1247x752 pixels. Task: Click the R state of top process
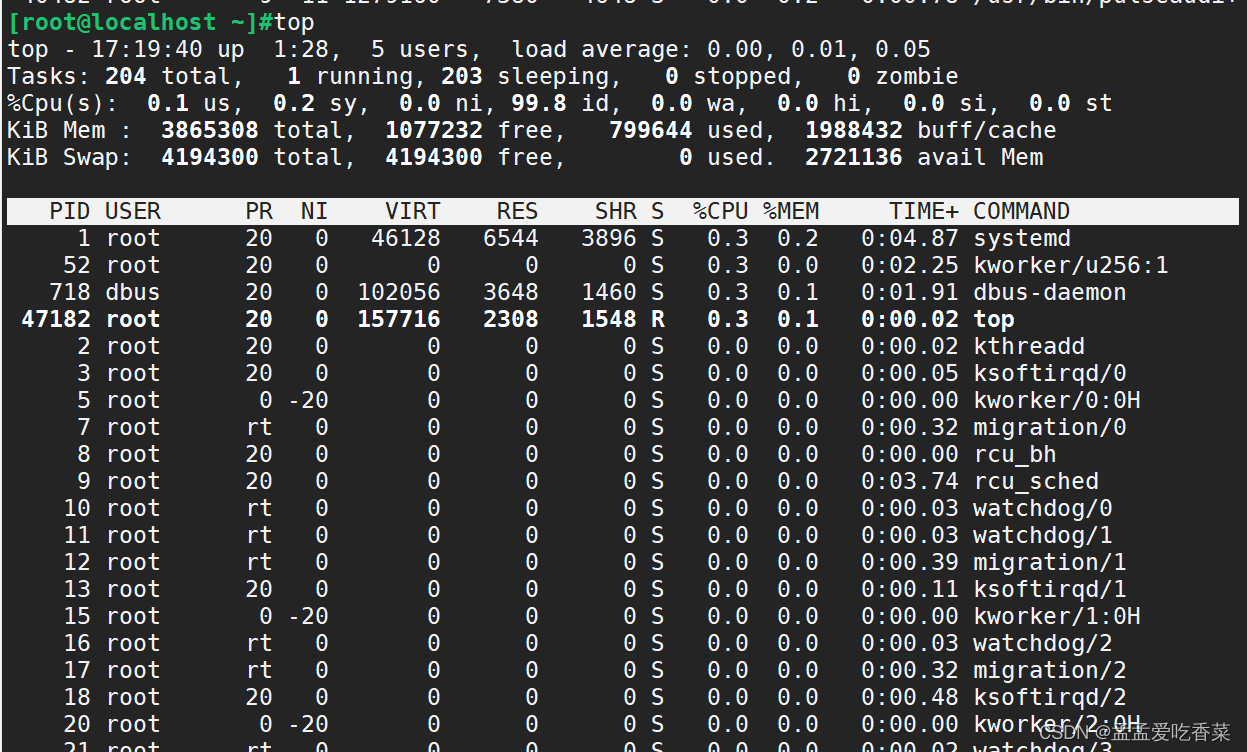pos(658,319)
